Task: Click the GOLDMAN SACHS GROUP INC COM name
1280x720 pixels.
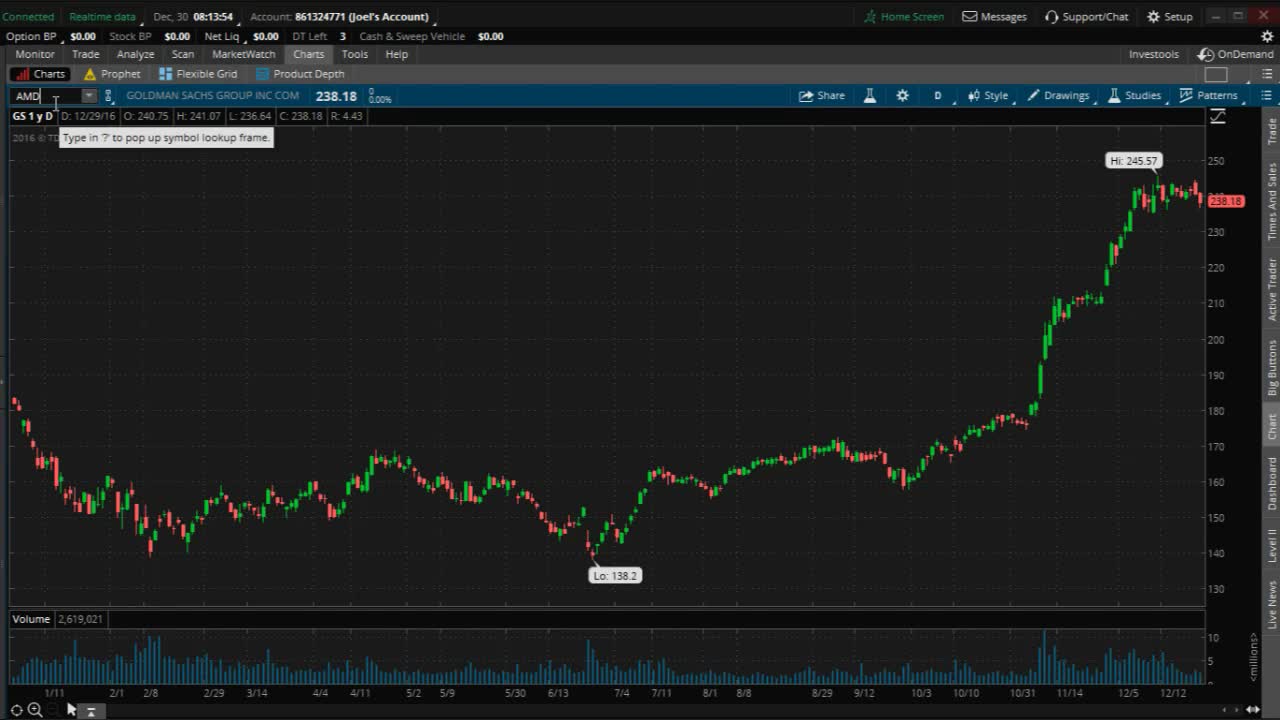Action: point(213,96)
